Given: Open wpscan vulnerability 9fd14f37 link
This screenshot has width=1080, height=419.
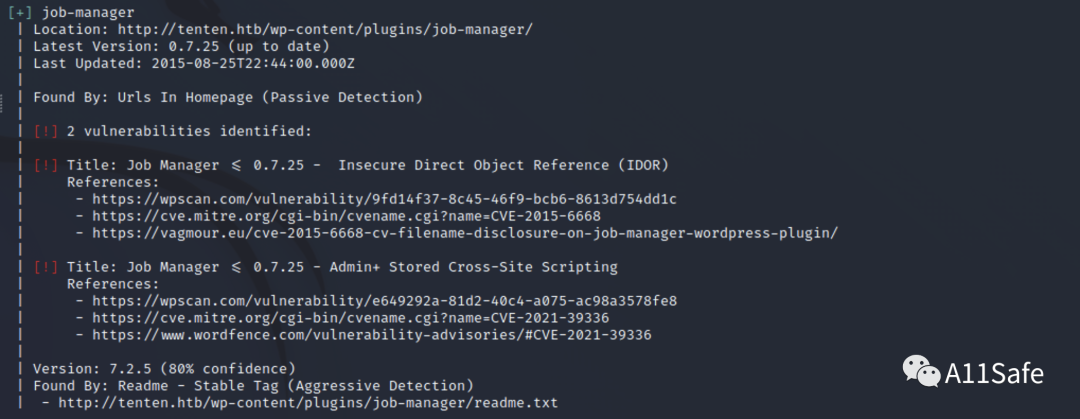Looking at the screenshot, I should (385, 199).
